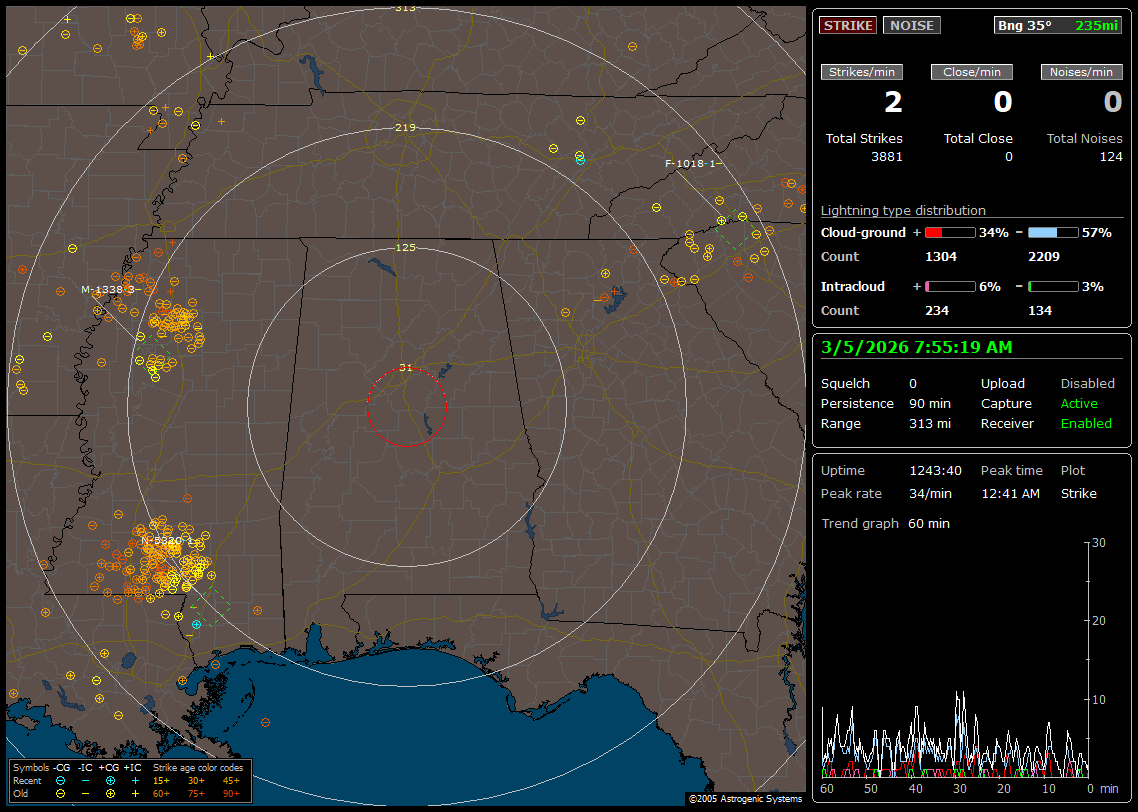Click the negative cloud-ground blue percentage bar
Viewport: 1138px width, 812px height.
1053,233
